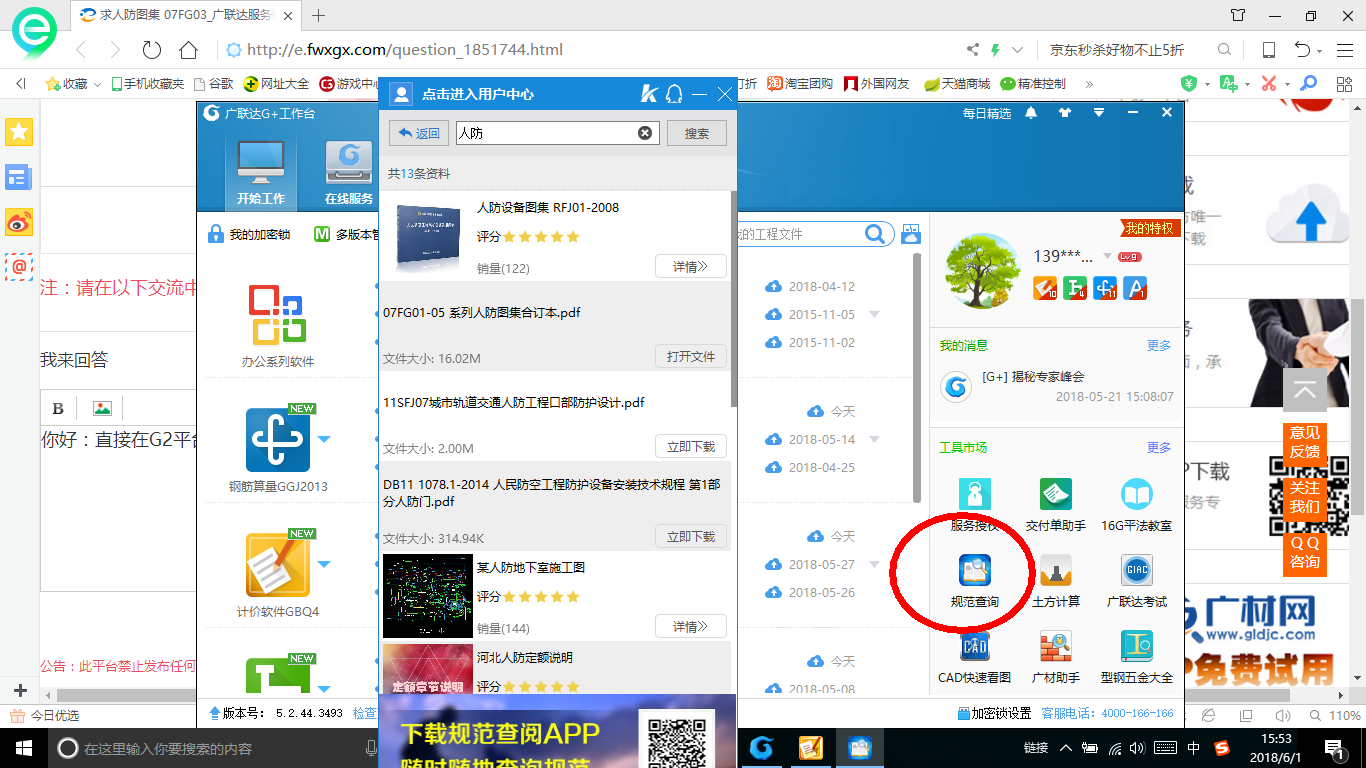Clear the 人防 search text with the X

click(645, 133)
